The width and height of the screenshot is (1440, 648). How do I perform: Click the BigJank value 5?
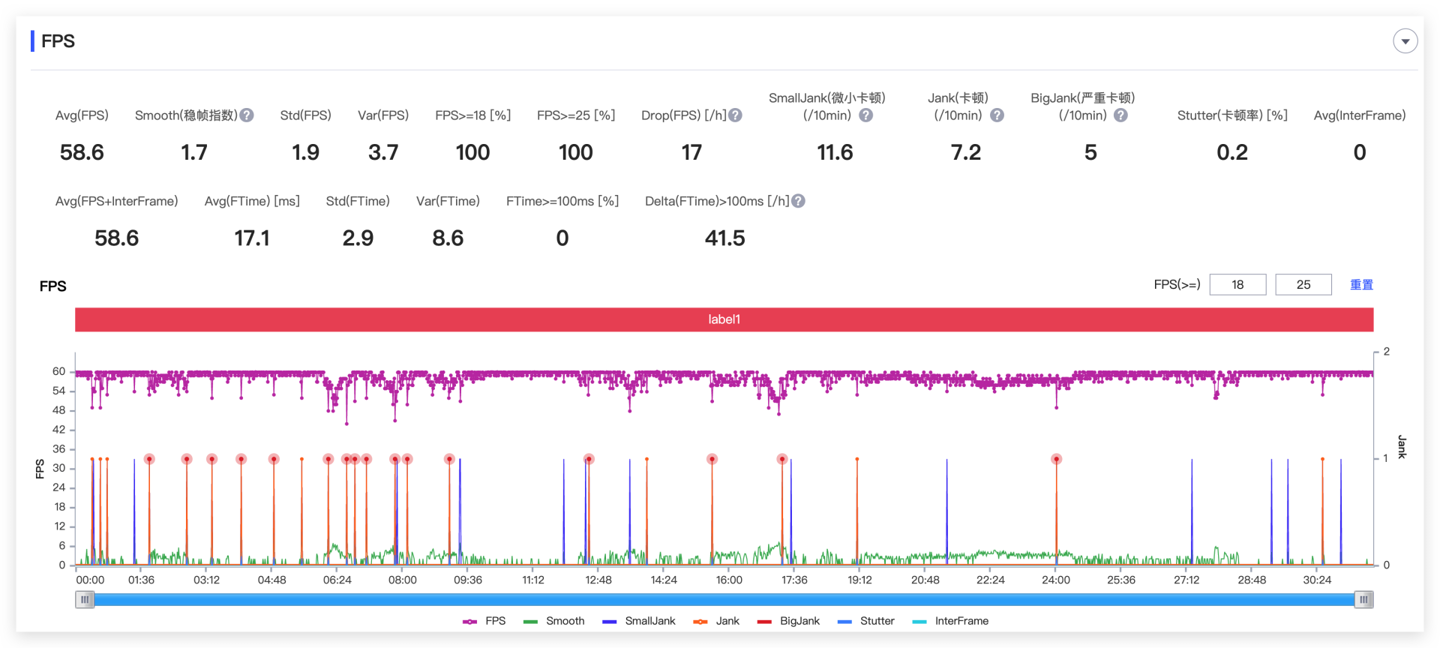(1091, 152)
